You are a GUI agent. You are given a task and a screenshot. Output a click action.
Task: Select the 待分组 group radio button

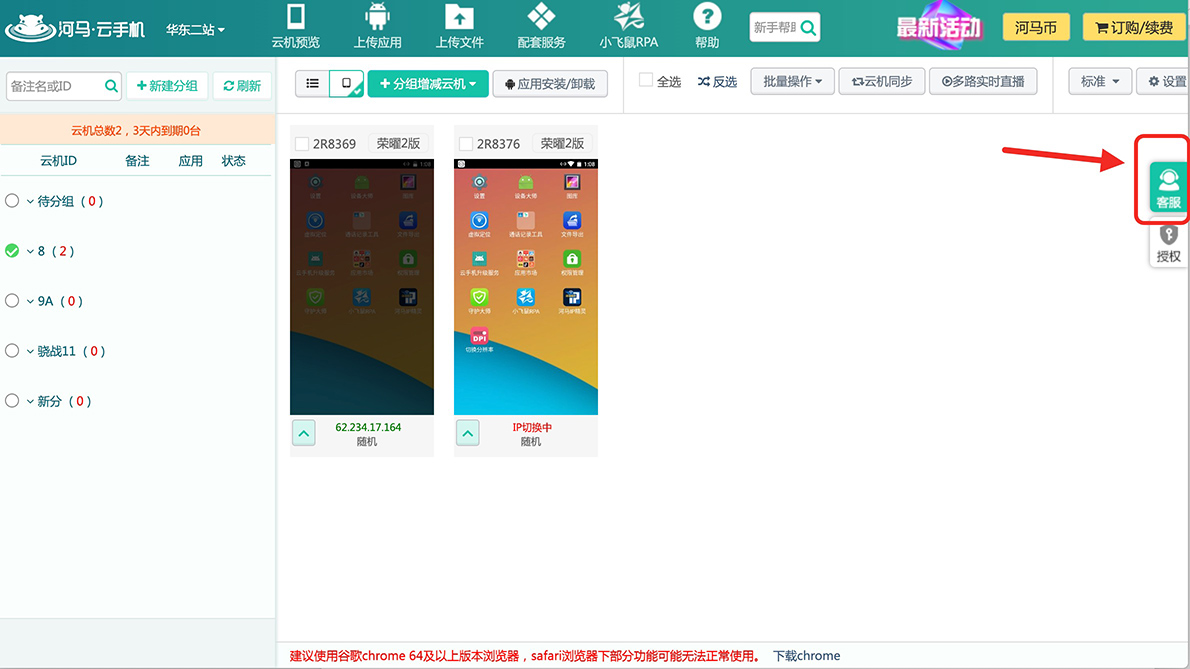[12, 201]
